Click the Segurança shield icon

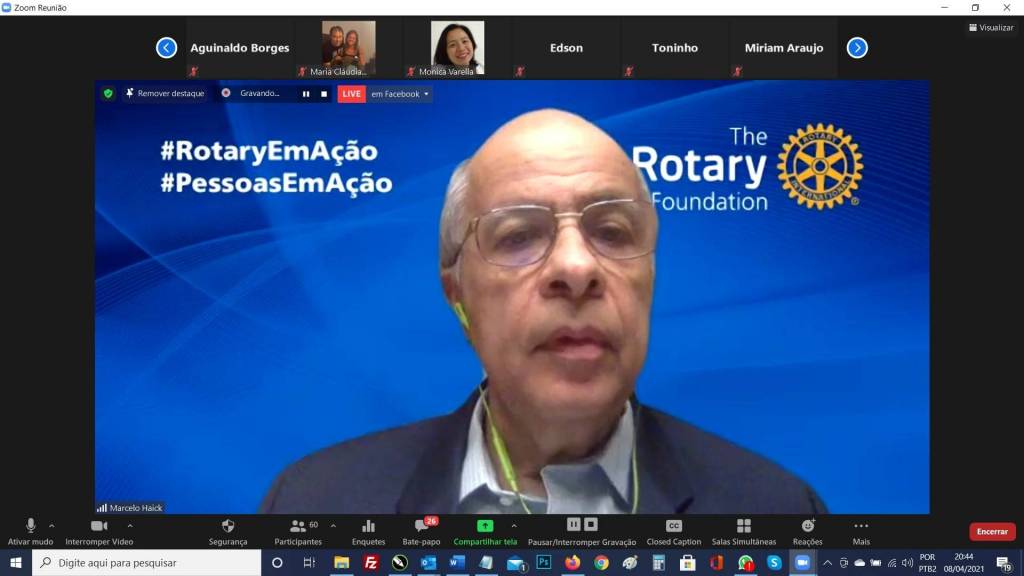[x=228, y=526]
